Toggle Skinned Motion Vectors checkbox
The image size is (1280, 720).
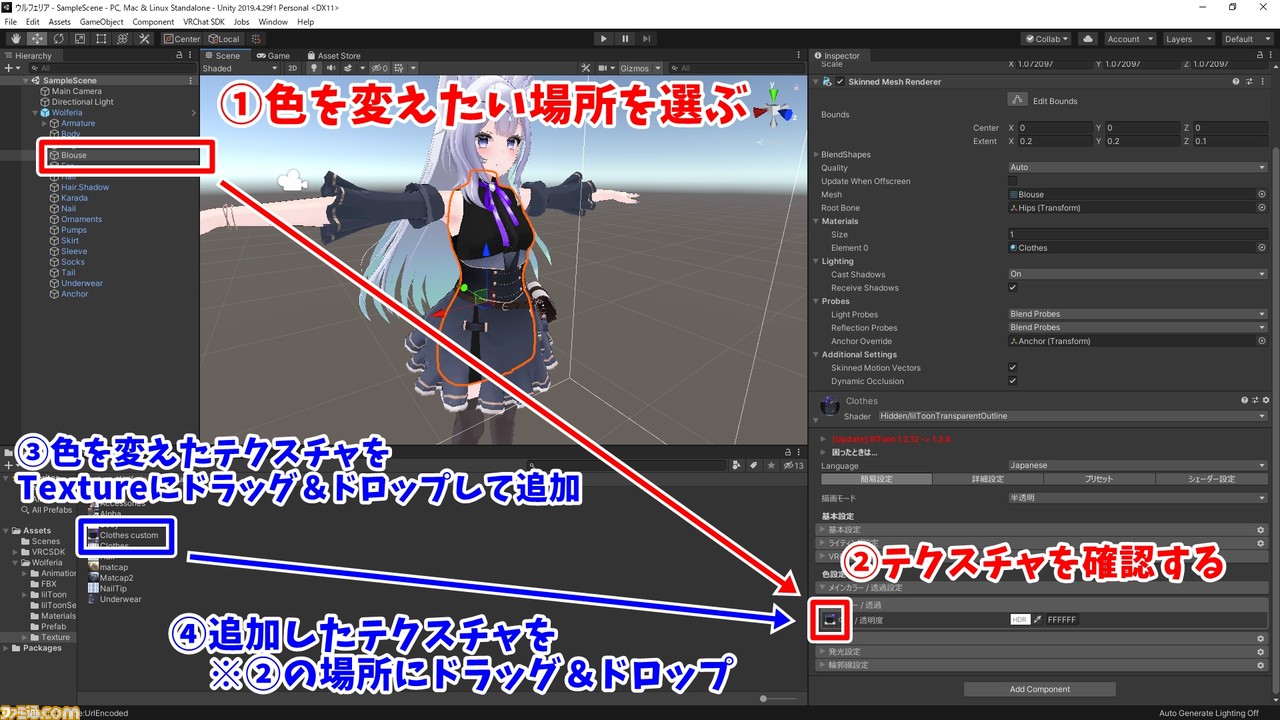pyautogui.click(x=1013, y=368)
